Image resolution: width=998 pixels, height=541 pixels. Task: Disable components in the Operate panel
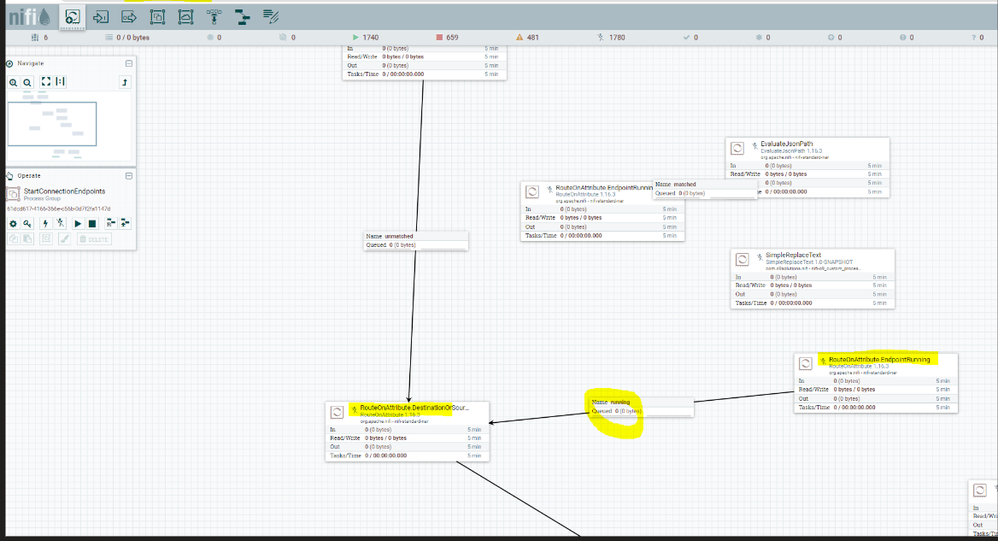60,223
